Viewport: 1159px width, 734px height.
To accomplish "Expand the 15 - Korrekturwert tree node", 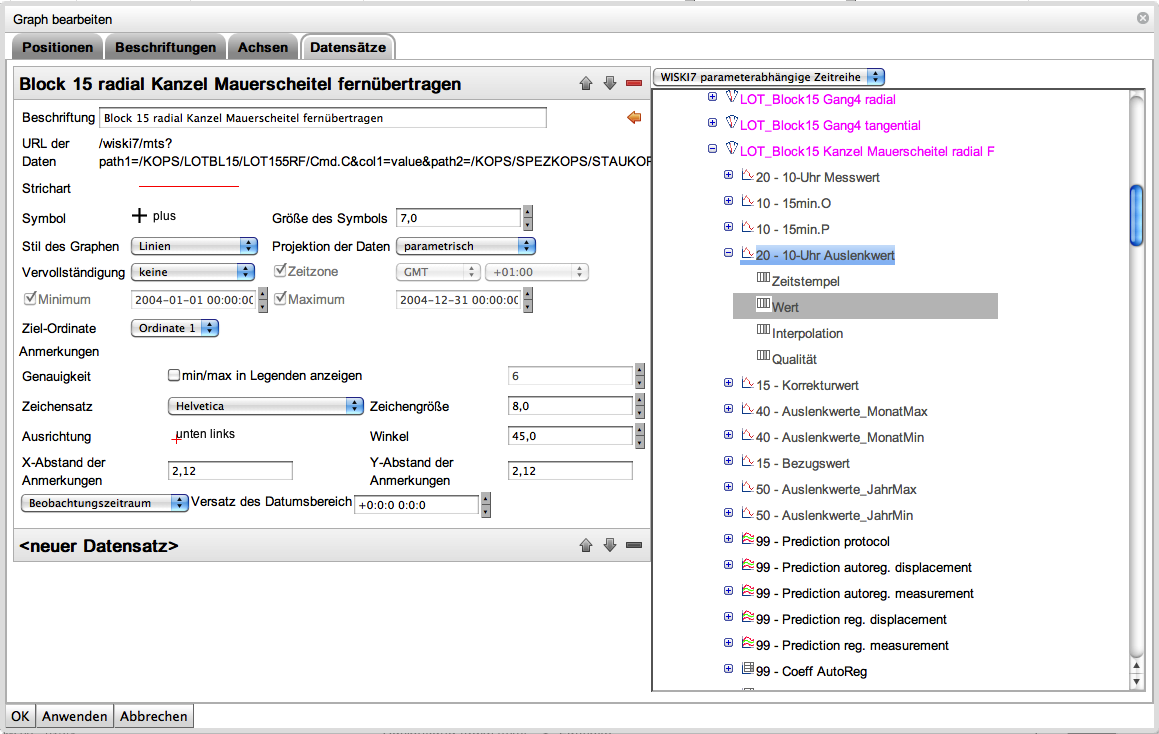I will (728, 384).
